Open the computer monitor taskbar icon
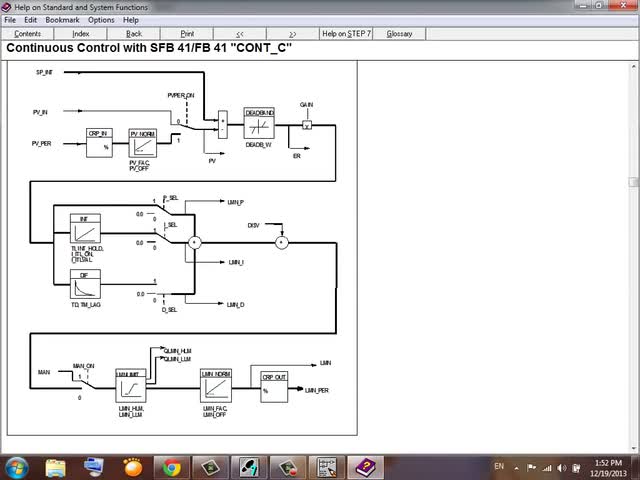Image resolution: width=640 pixels, height=480 pixels. tap(93, 468)
